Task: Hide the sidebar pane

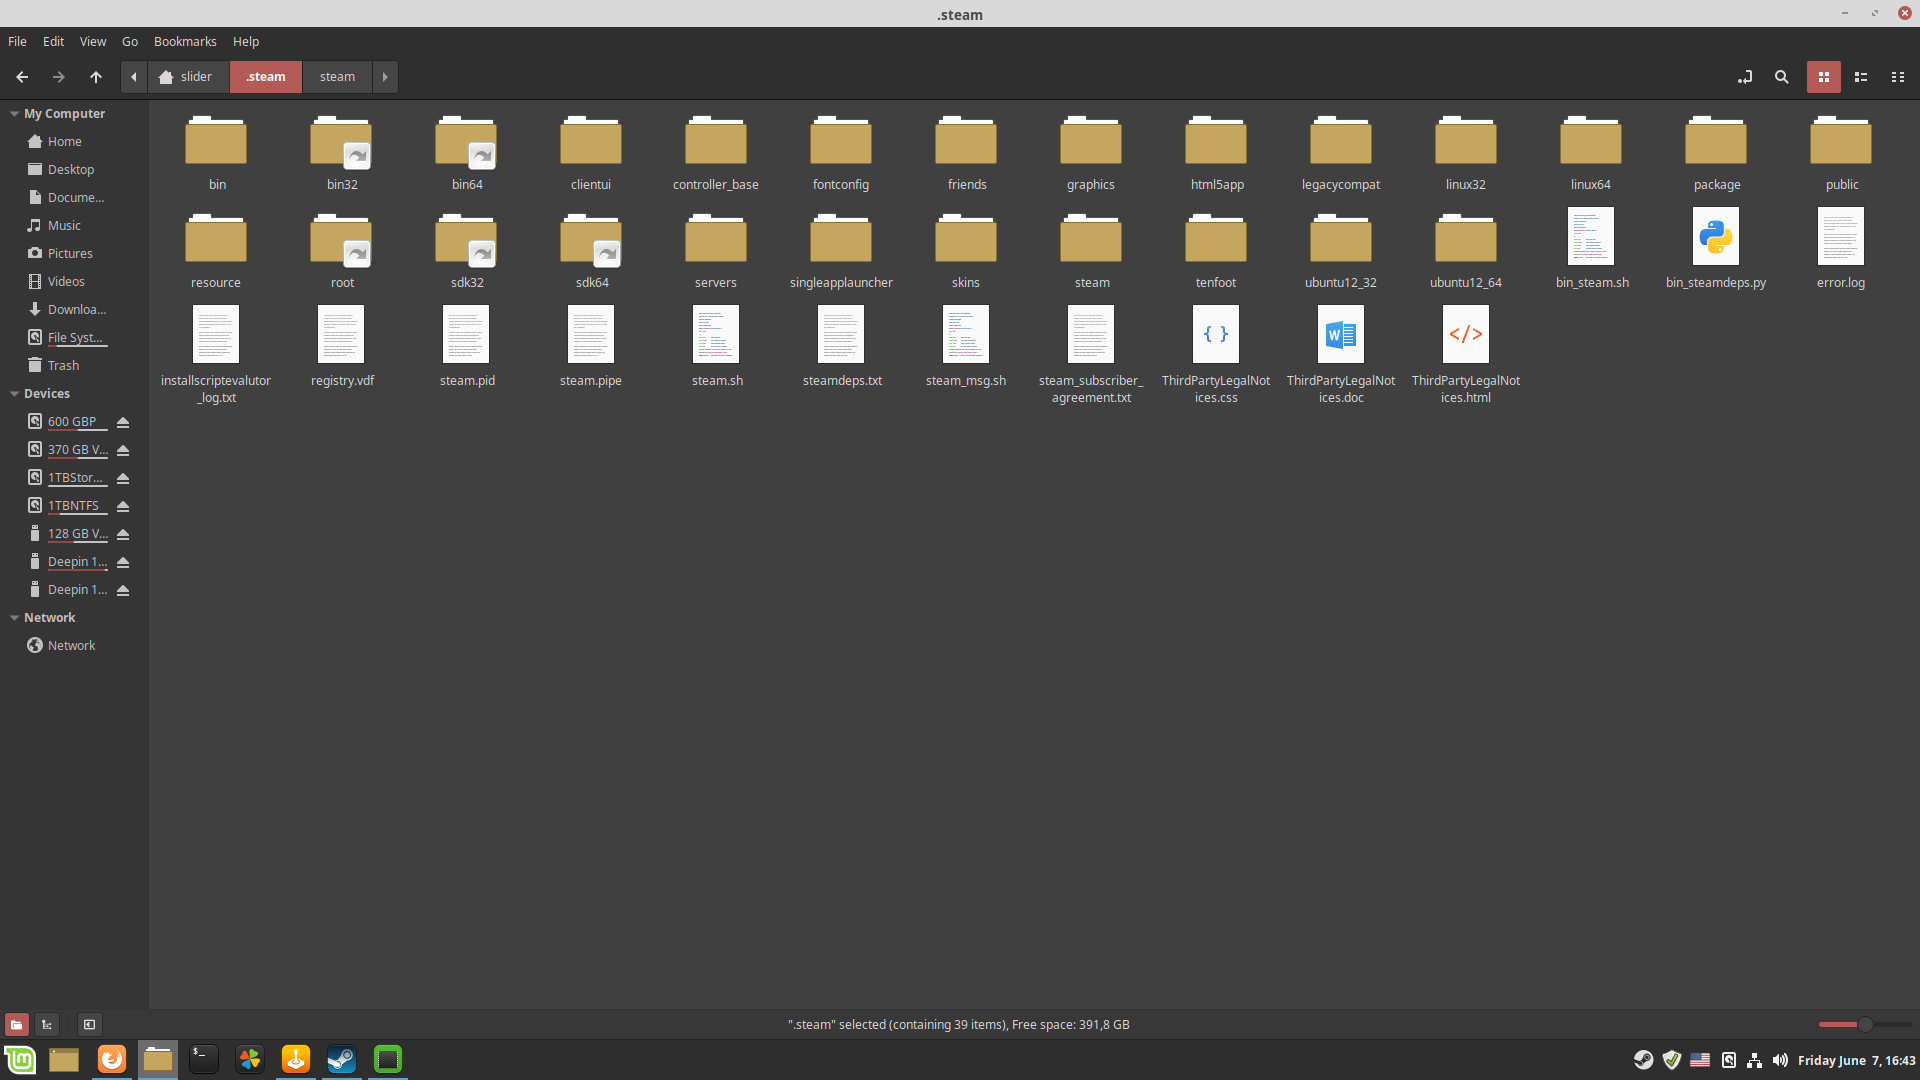Action: coord(89,1024)
